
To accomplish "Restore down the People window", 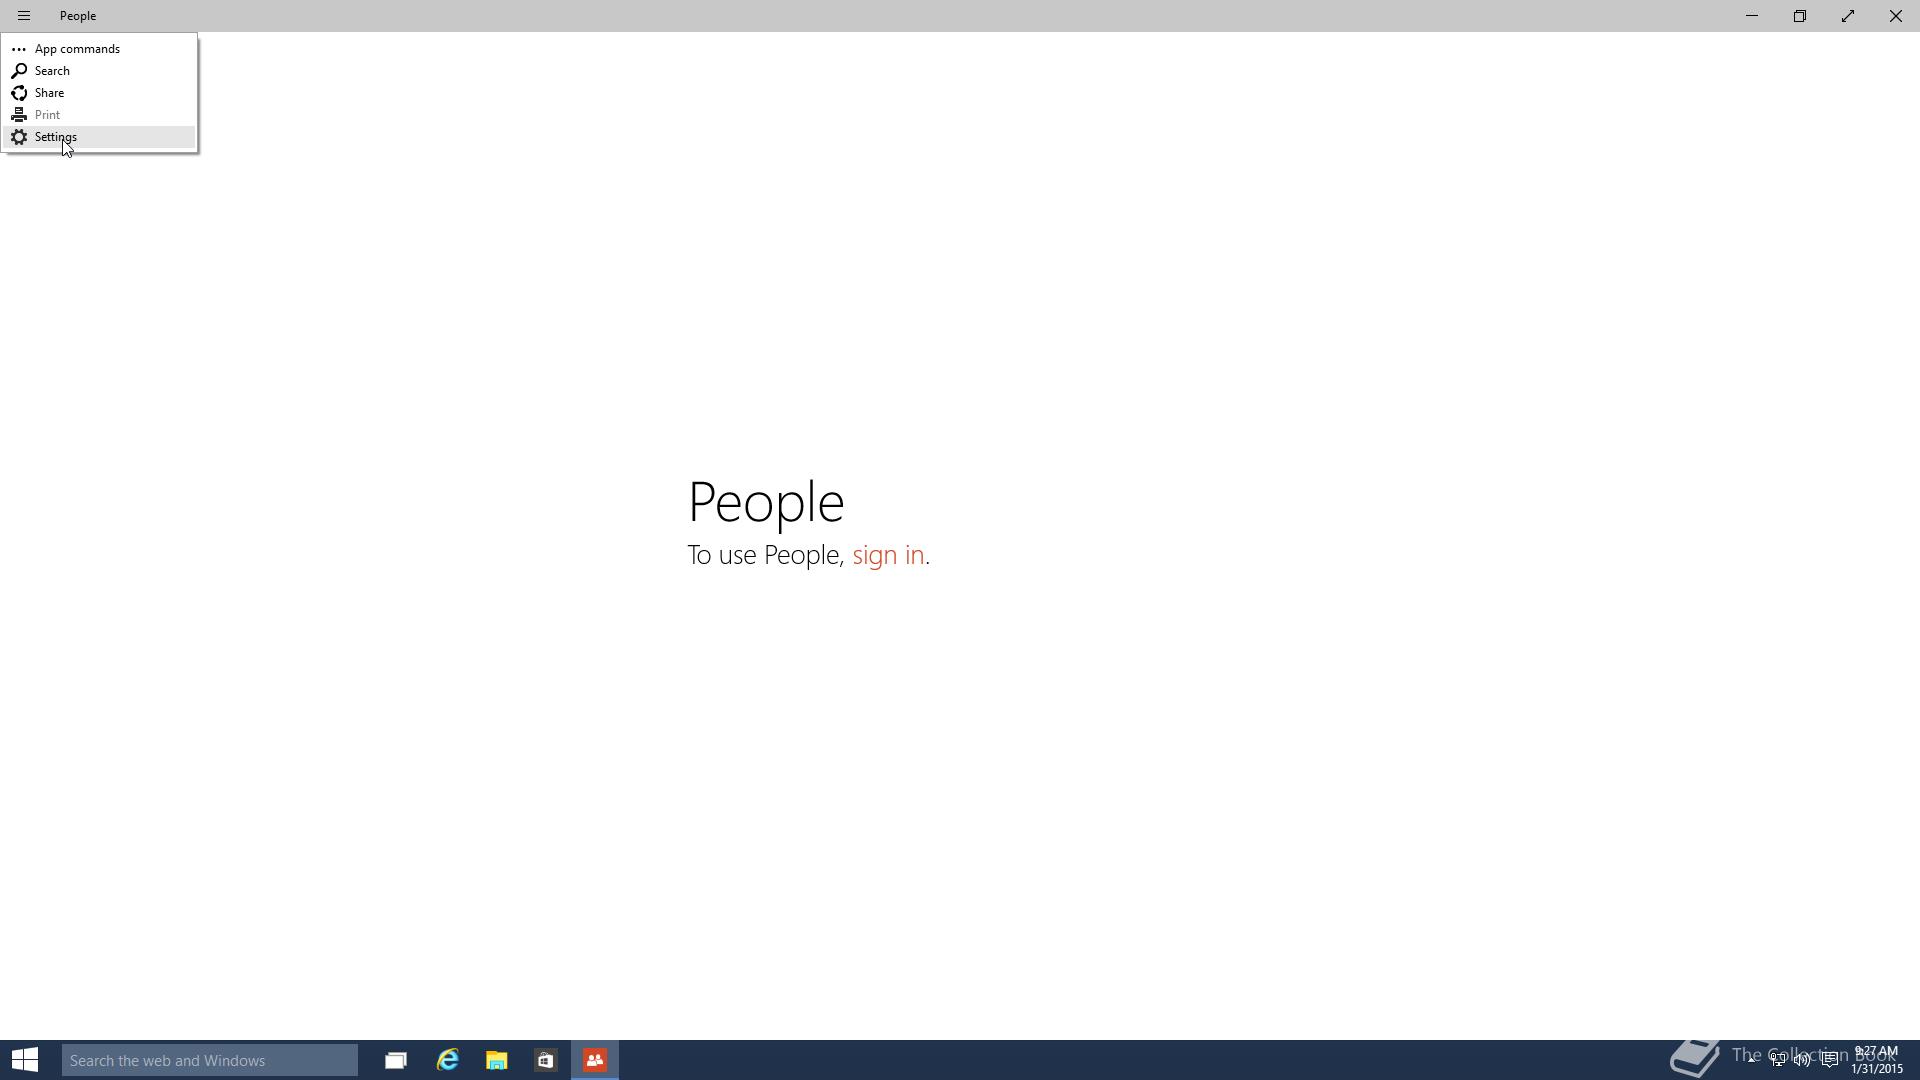I will 1800,16.
